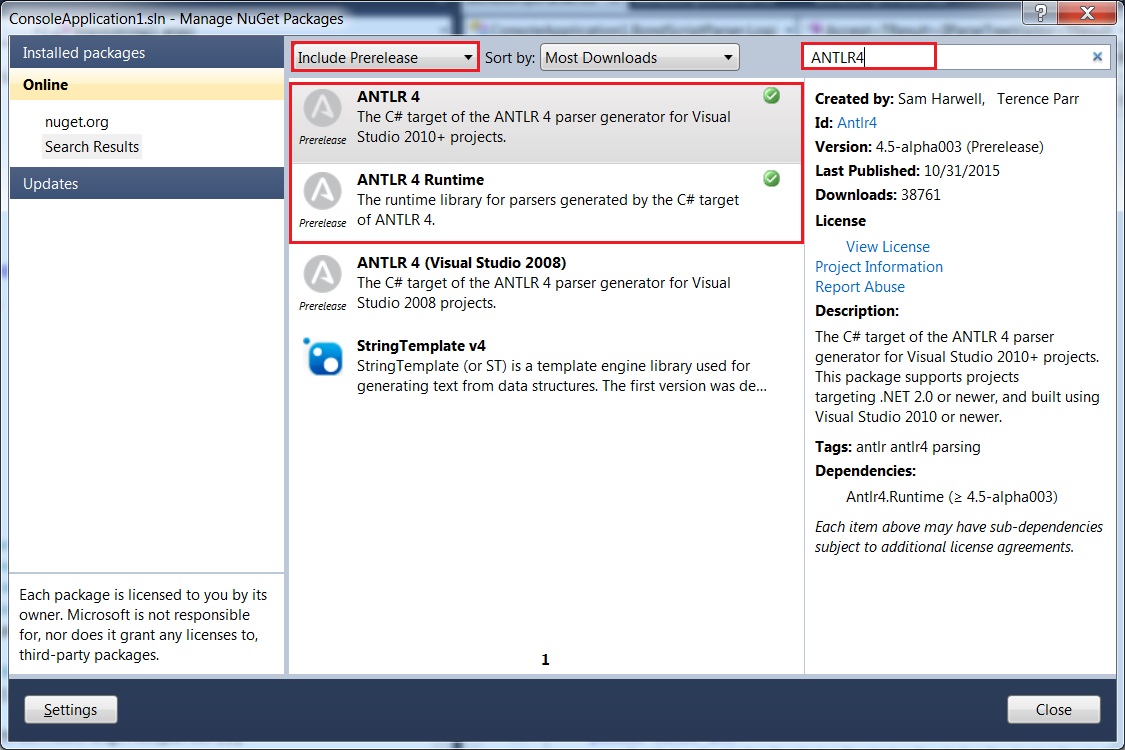The width and height of the screenshot is (1125, 750).
Task: Click the Downloads 38761 text
Action: [x=877, y=195]
